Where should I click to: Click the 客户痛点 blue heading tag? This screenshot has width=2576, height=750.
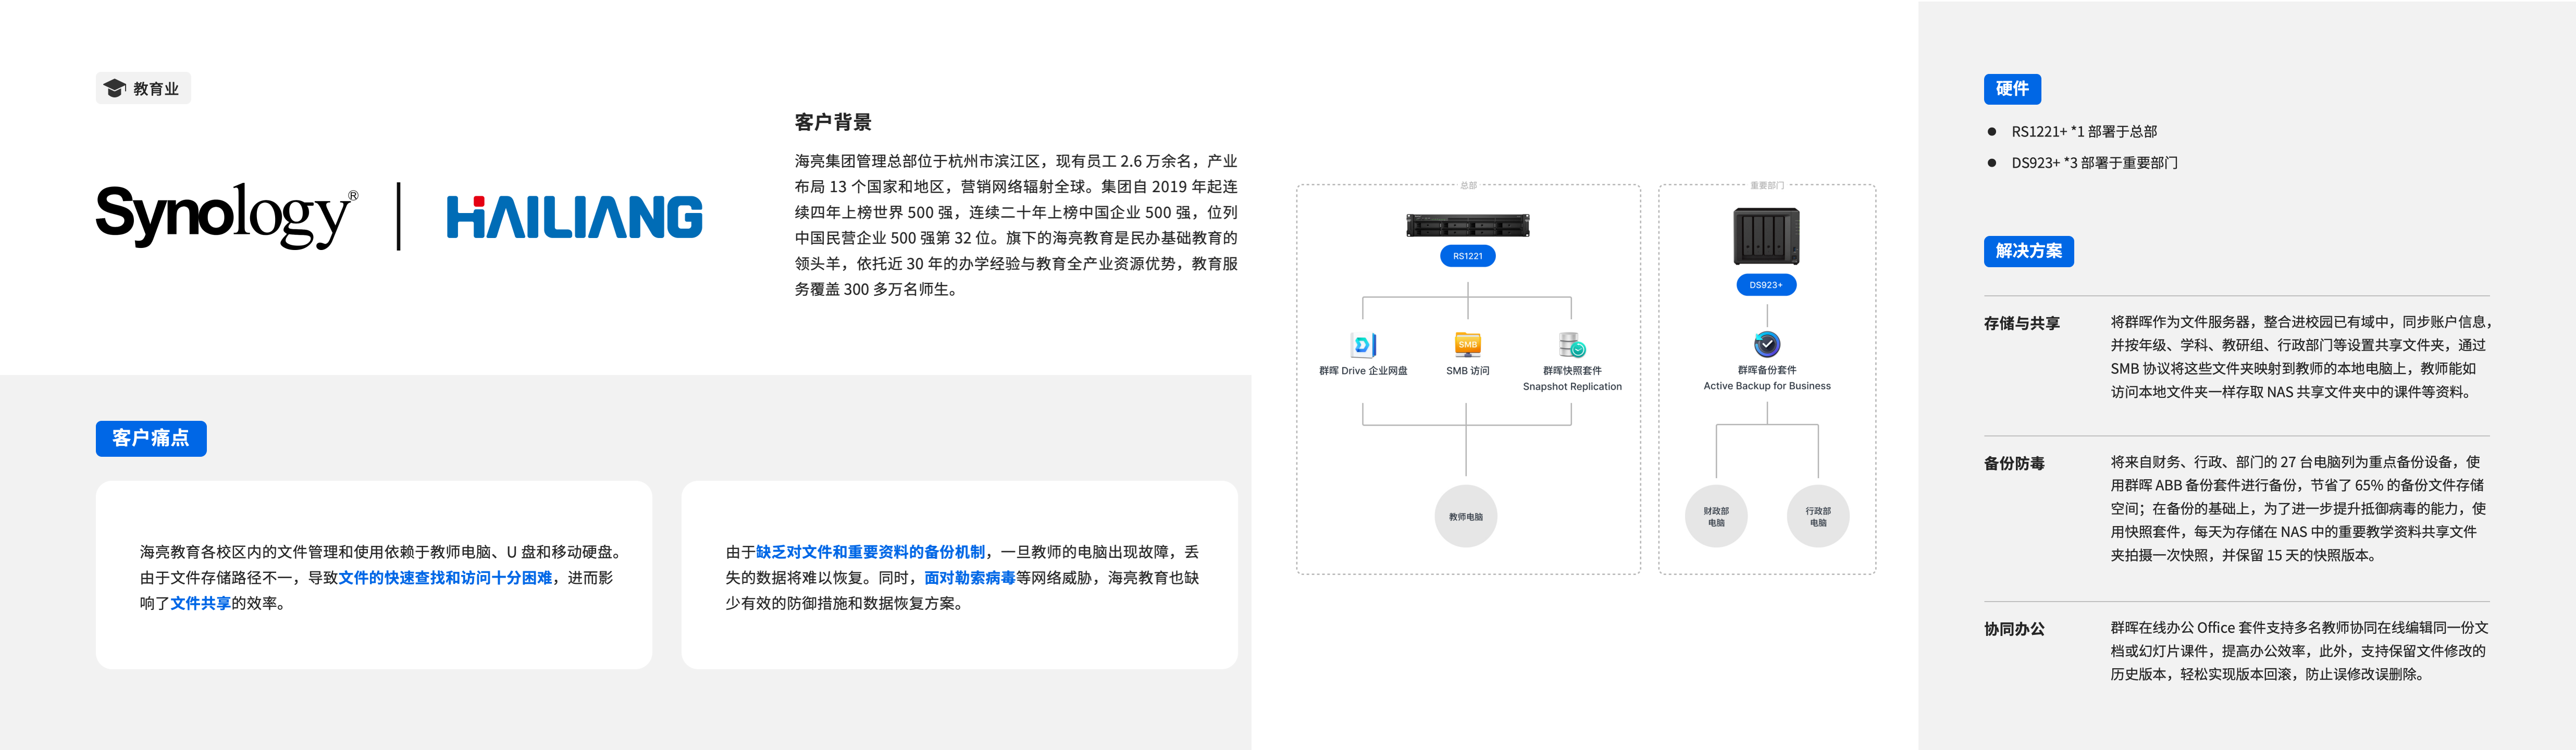click(151, 438)
